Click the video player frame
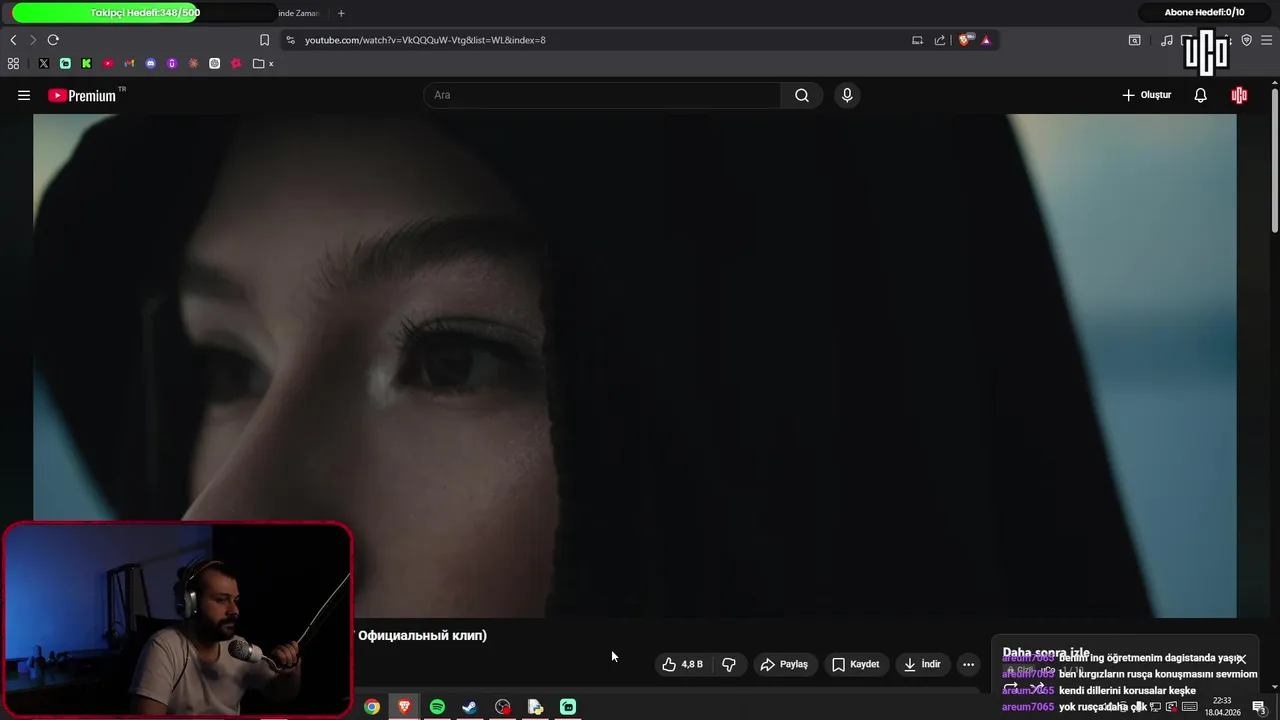Viewport: 1280px width, 720px height. [x=635, y=365]
